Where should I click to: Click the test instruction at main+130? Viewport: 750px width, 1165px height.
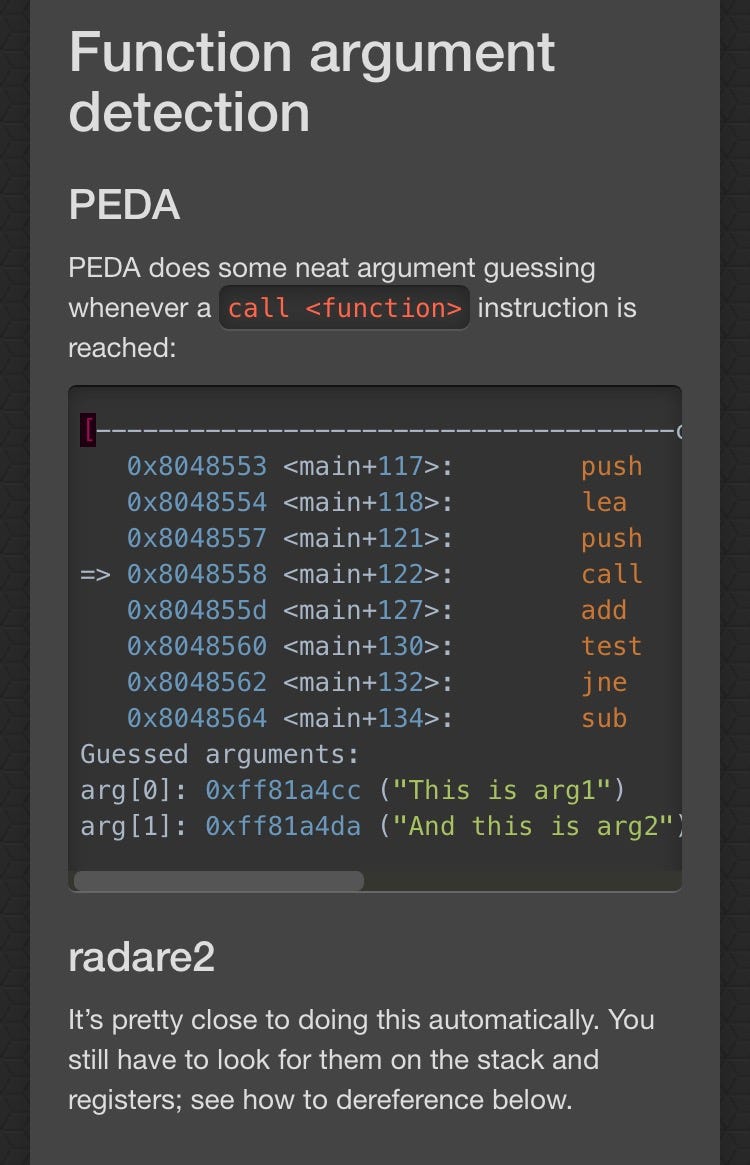pyautogui.click(x=611, y=646)
